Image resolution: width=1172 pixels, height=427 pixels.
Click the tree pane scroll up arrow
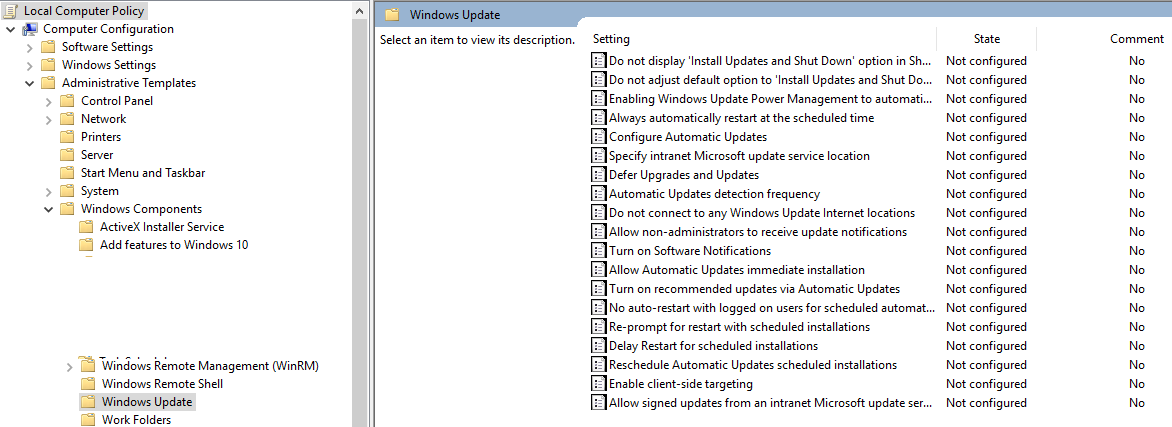pos(360,10)
